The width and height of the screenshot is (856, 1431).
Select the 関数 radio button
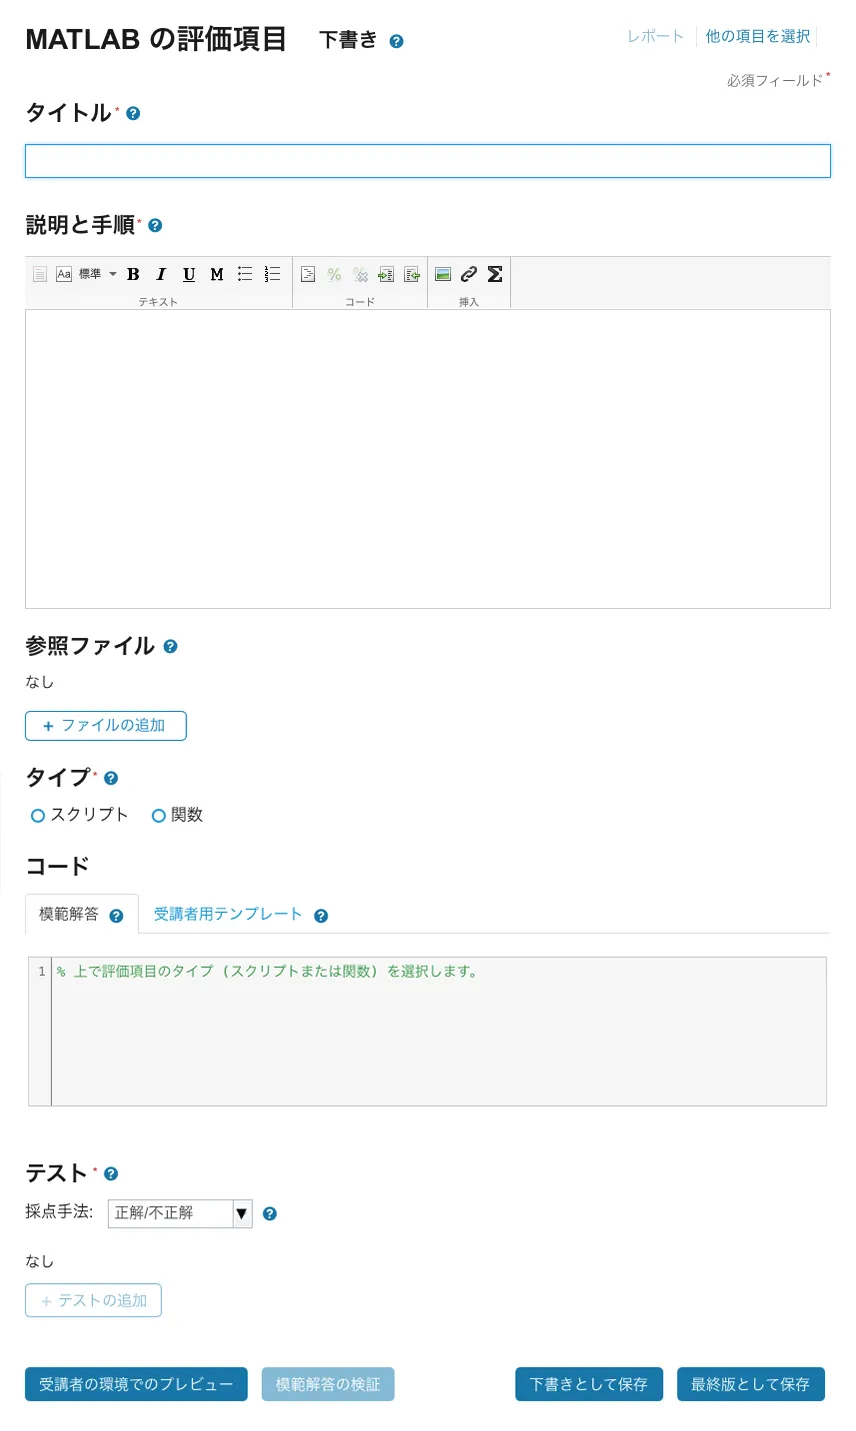point(158,816)
